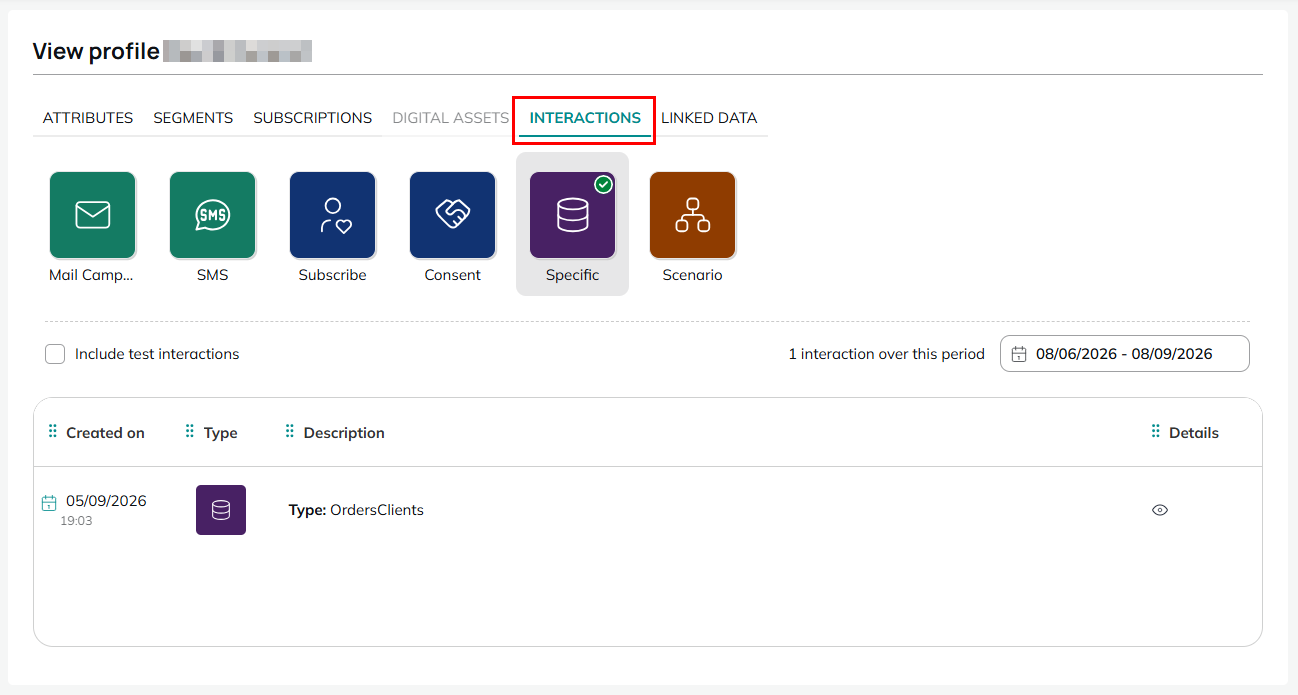Click the Type: OrdersClients description

pyautogui.click(x=356, y=510)
